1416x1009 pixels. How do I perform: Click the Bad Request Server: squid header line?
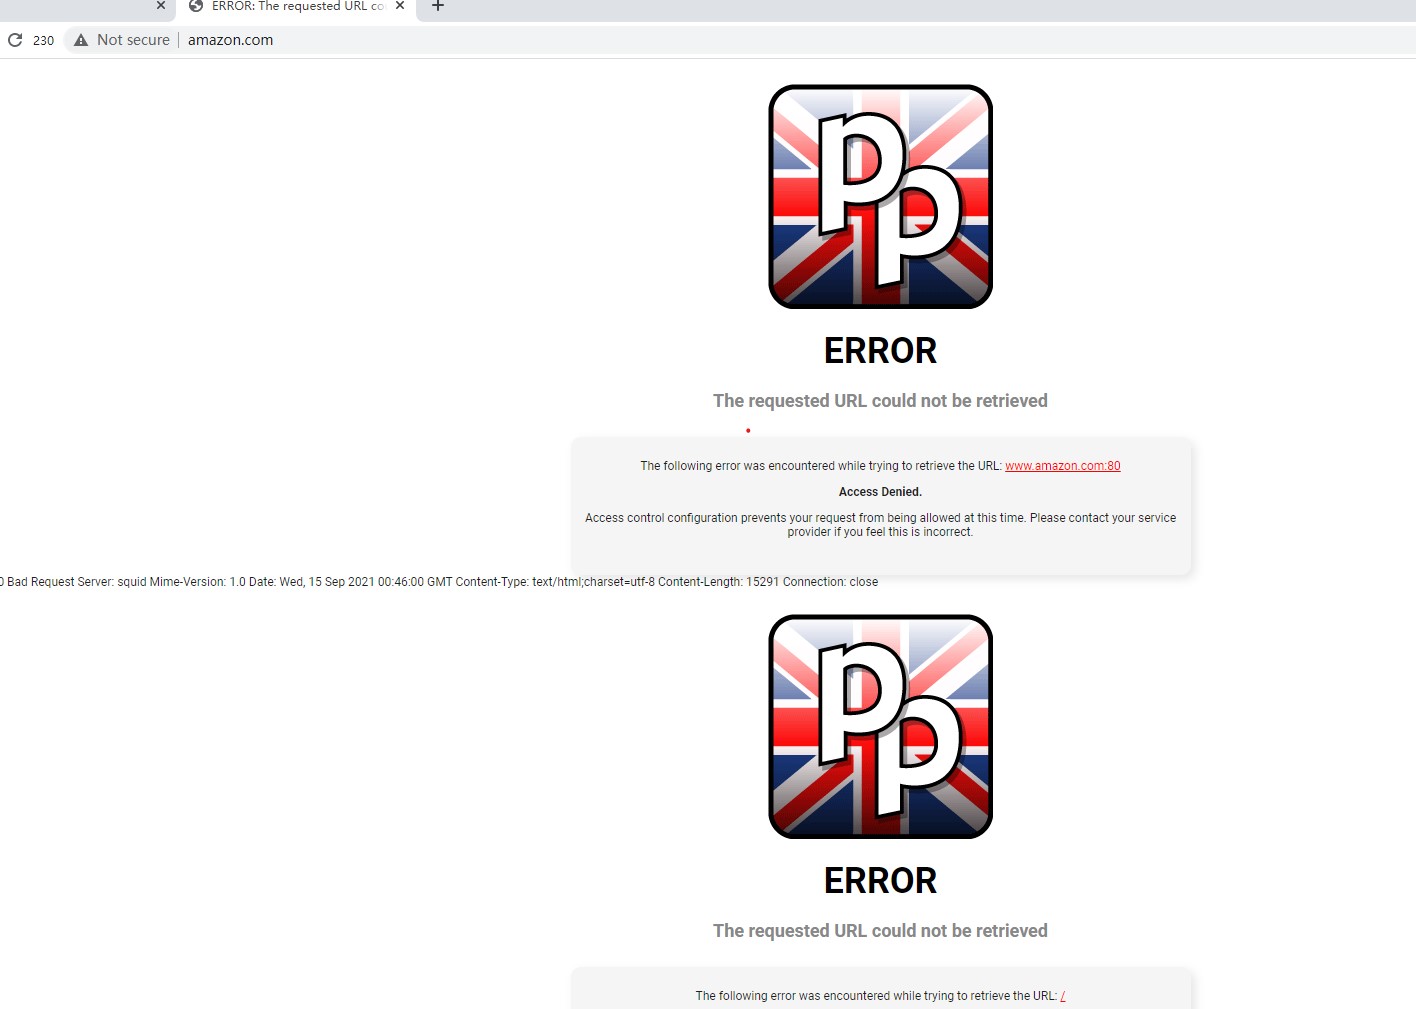click(x=439, y=582)
